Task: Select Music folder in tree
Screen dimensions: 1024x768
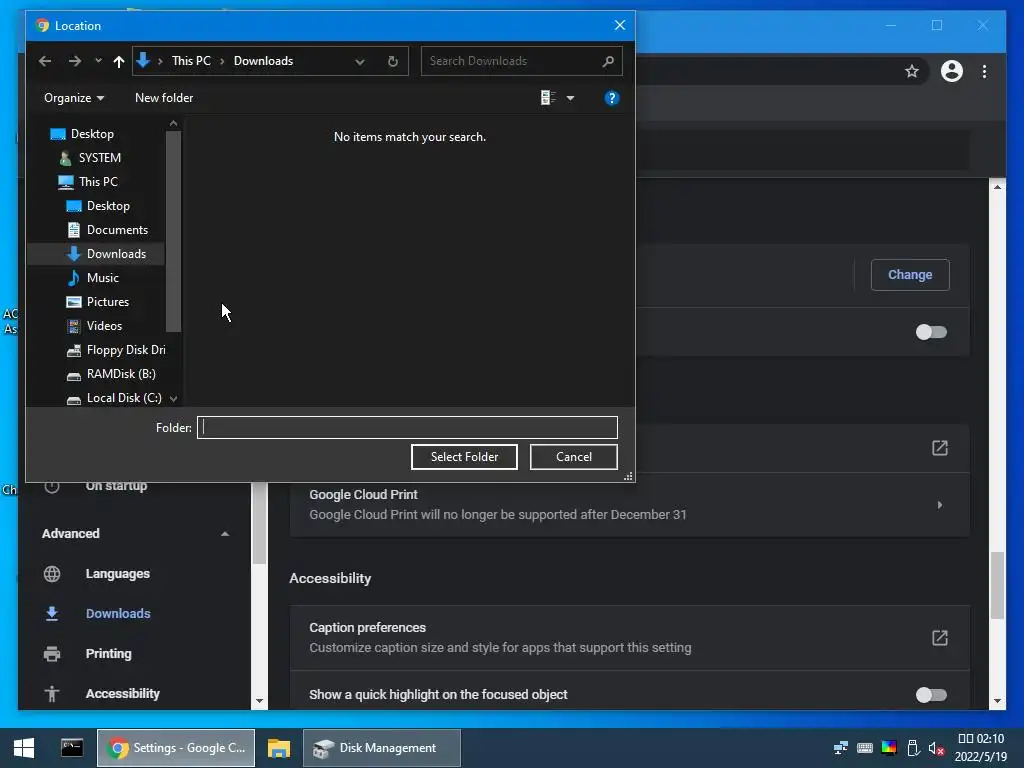Action: click(x=103, y=278)
